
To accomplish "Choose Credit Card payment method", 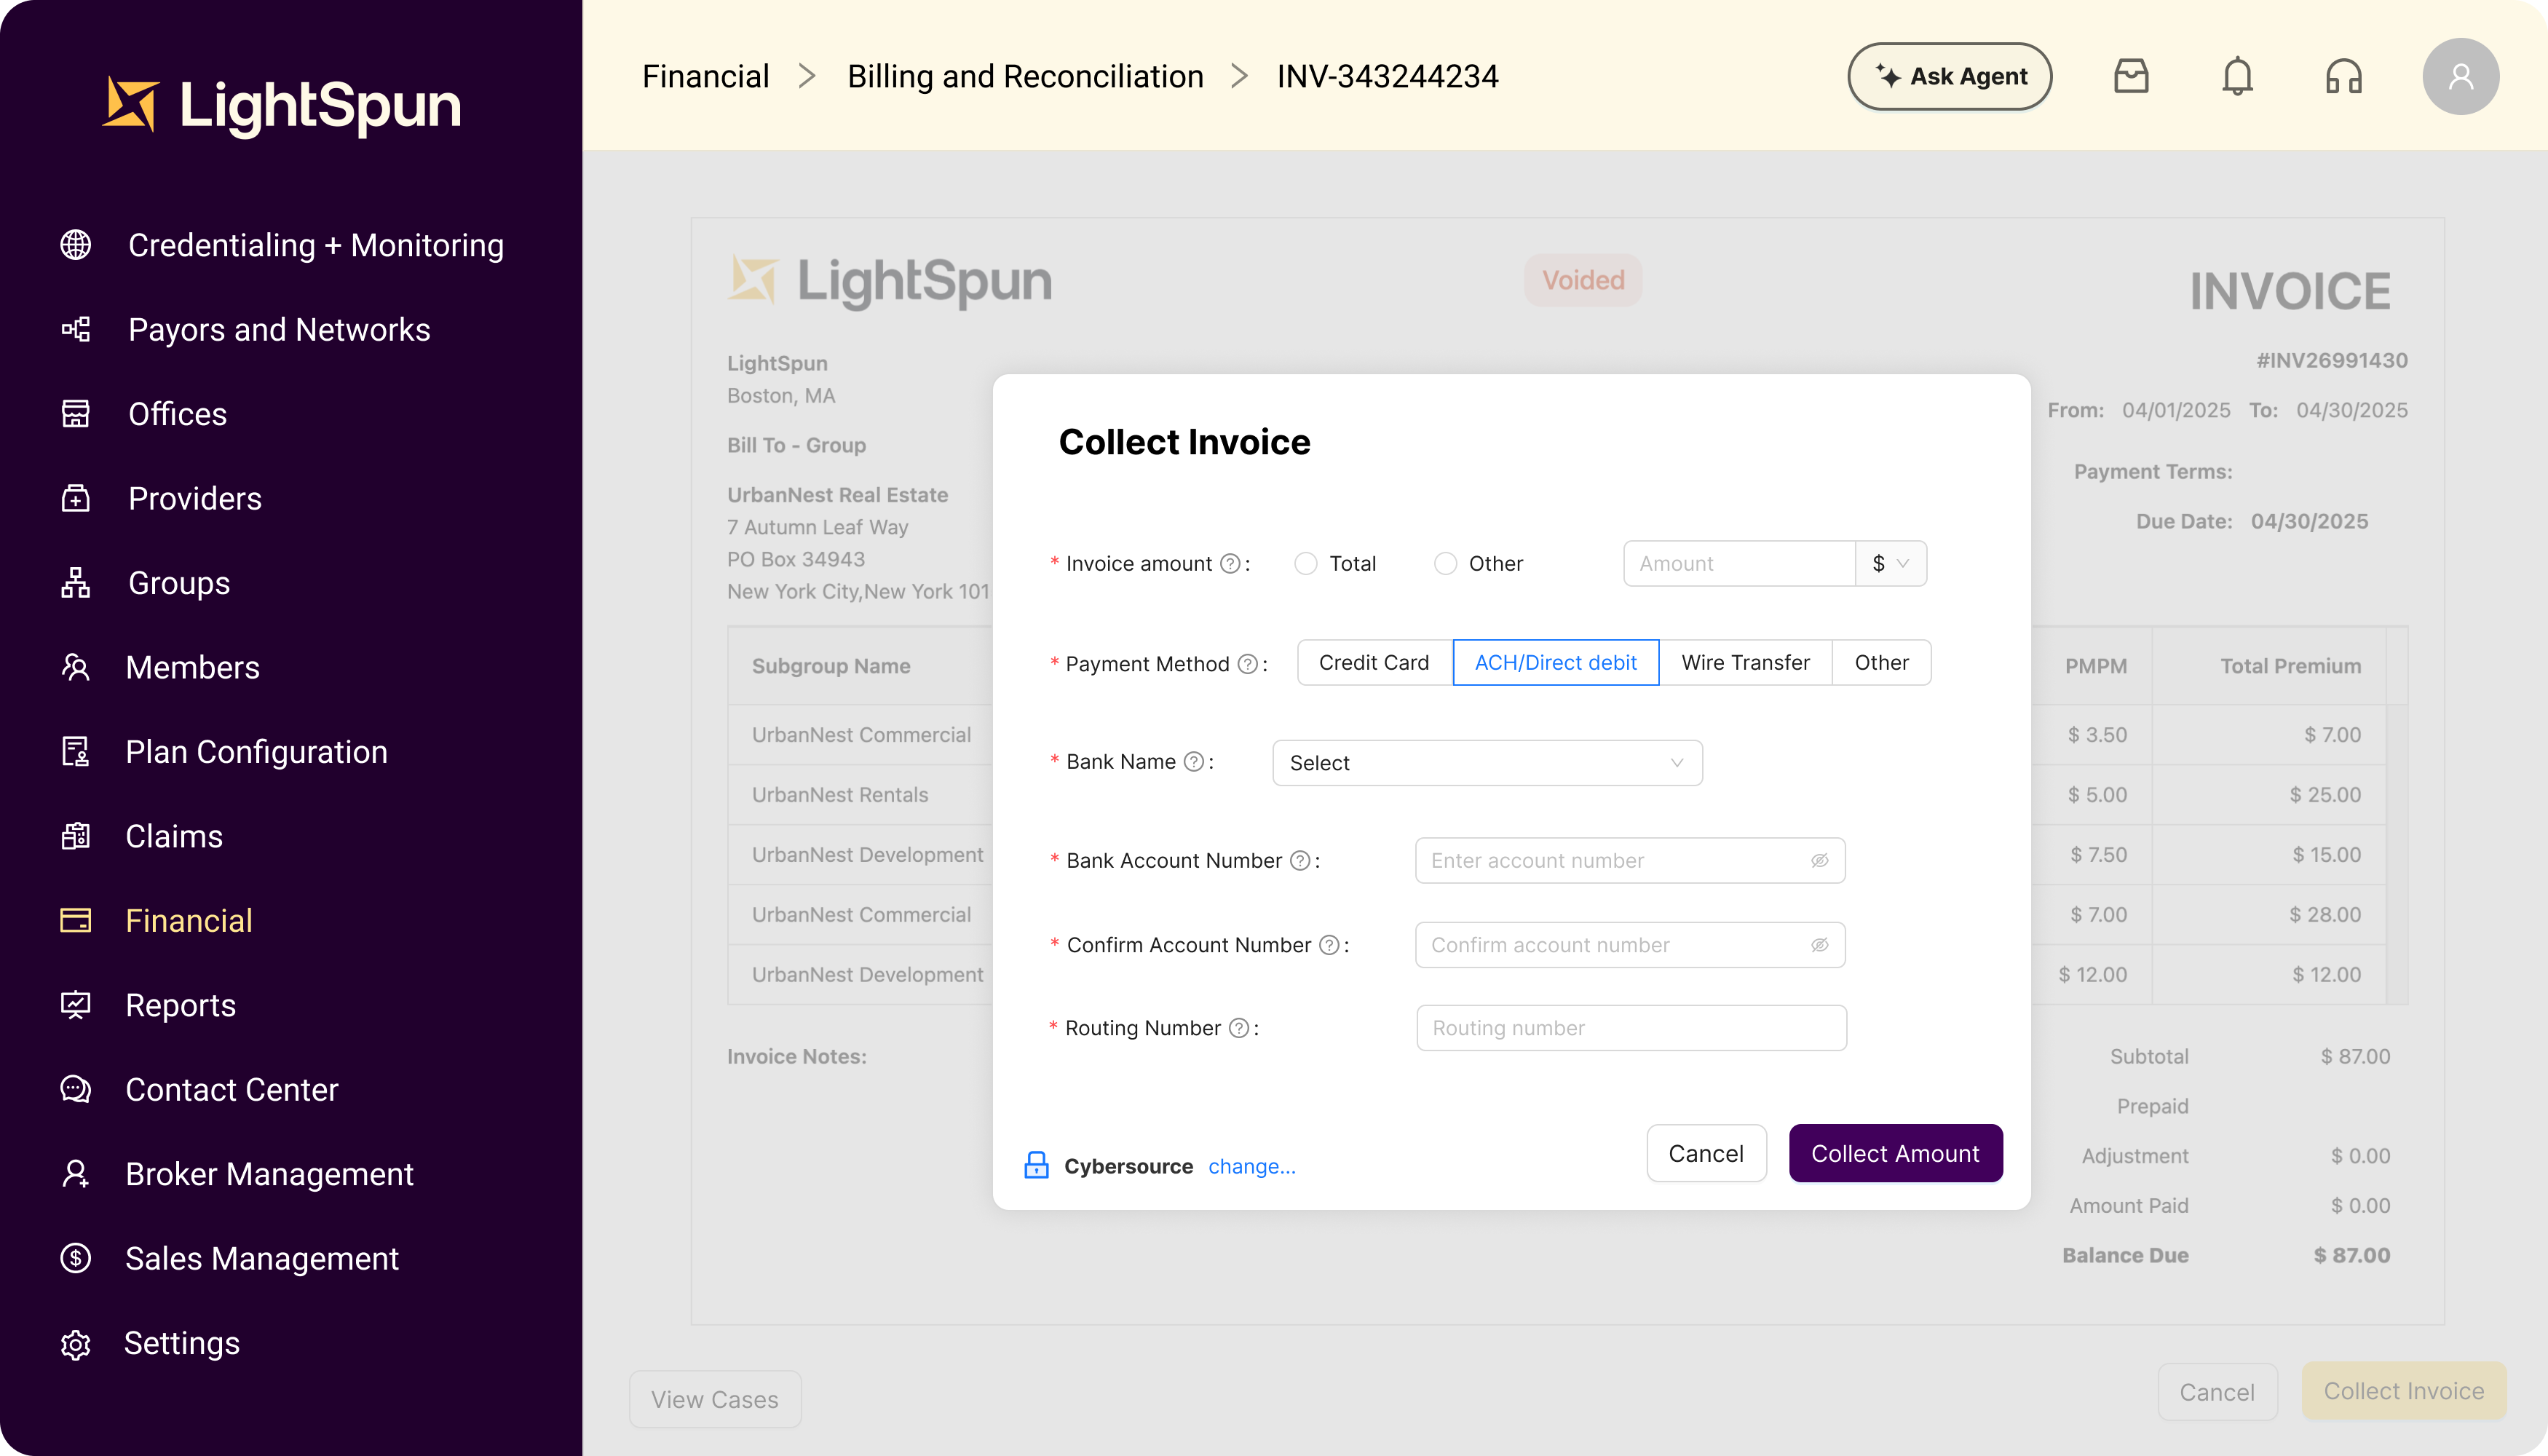I will tap(1374, 663).
